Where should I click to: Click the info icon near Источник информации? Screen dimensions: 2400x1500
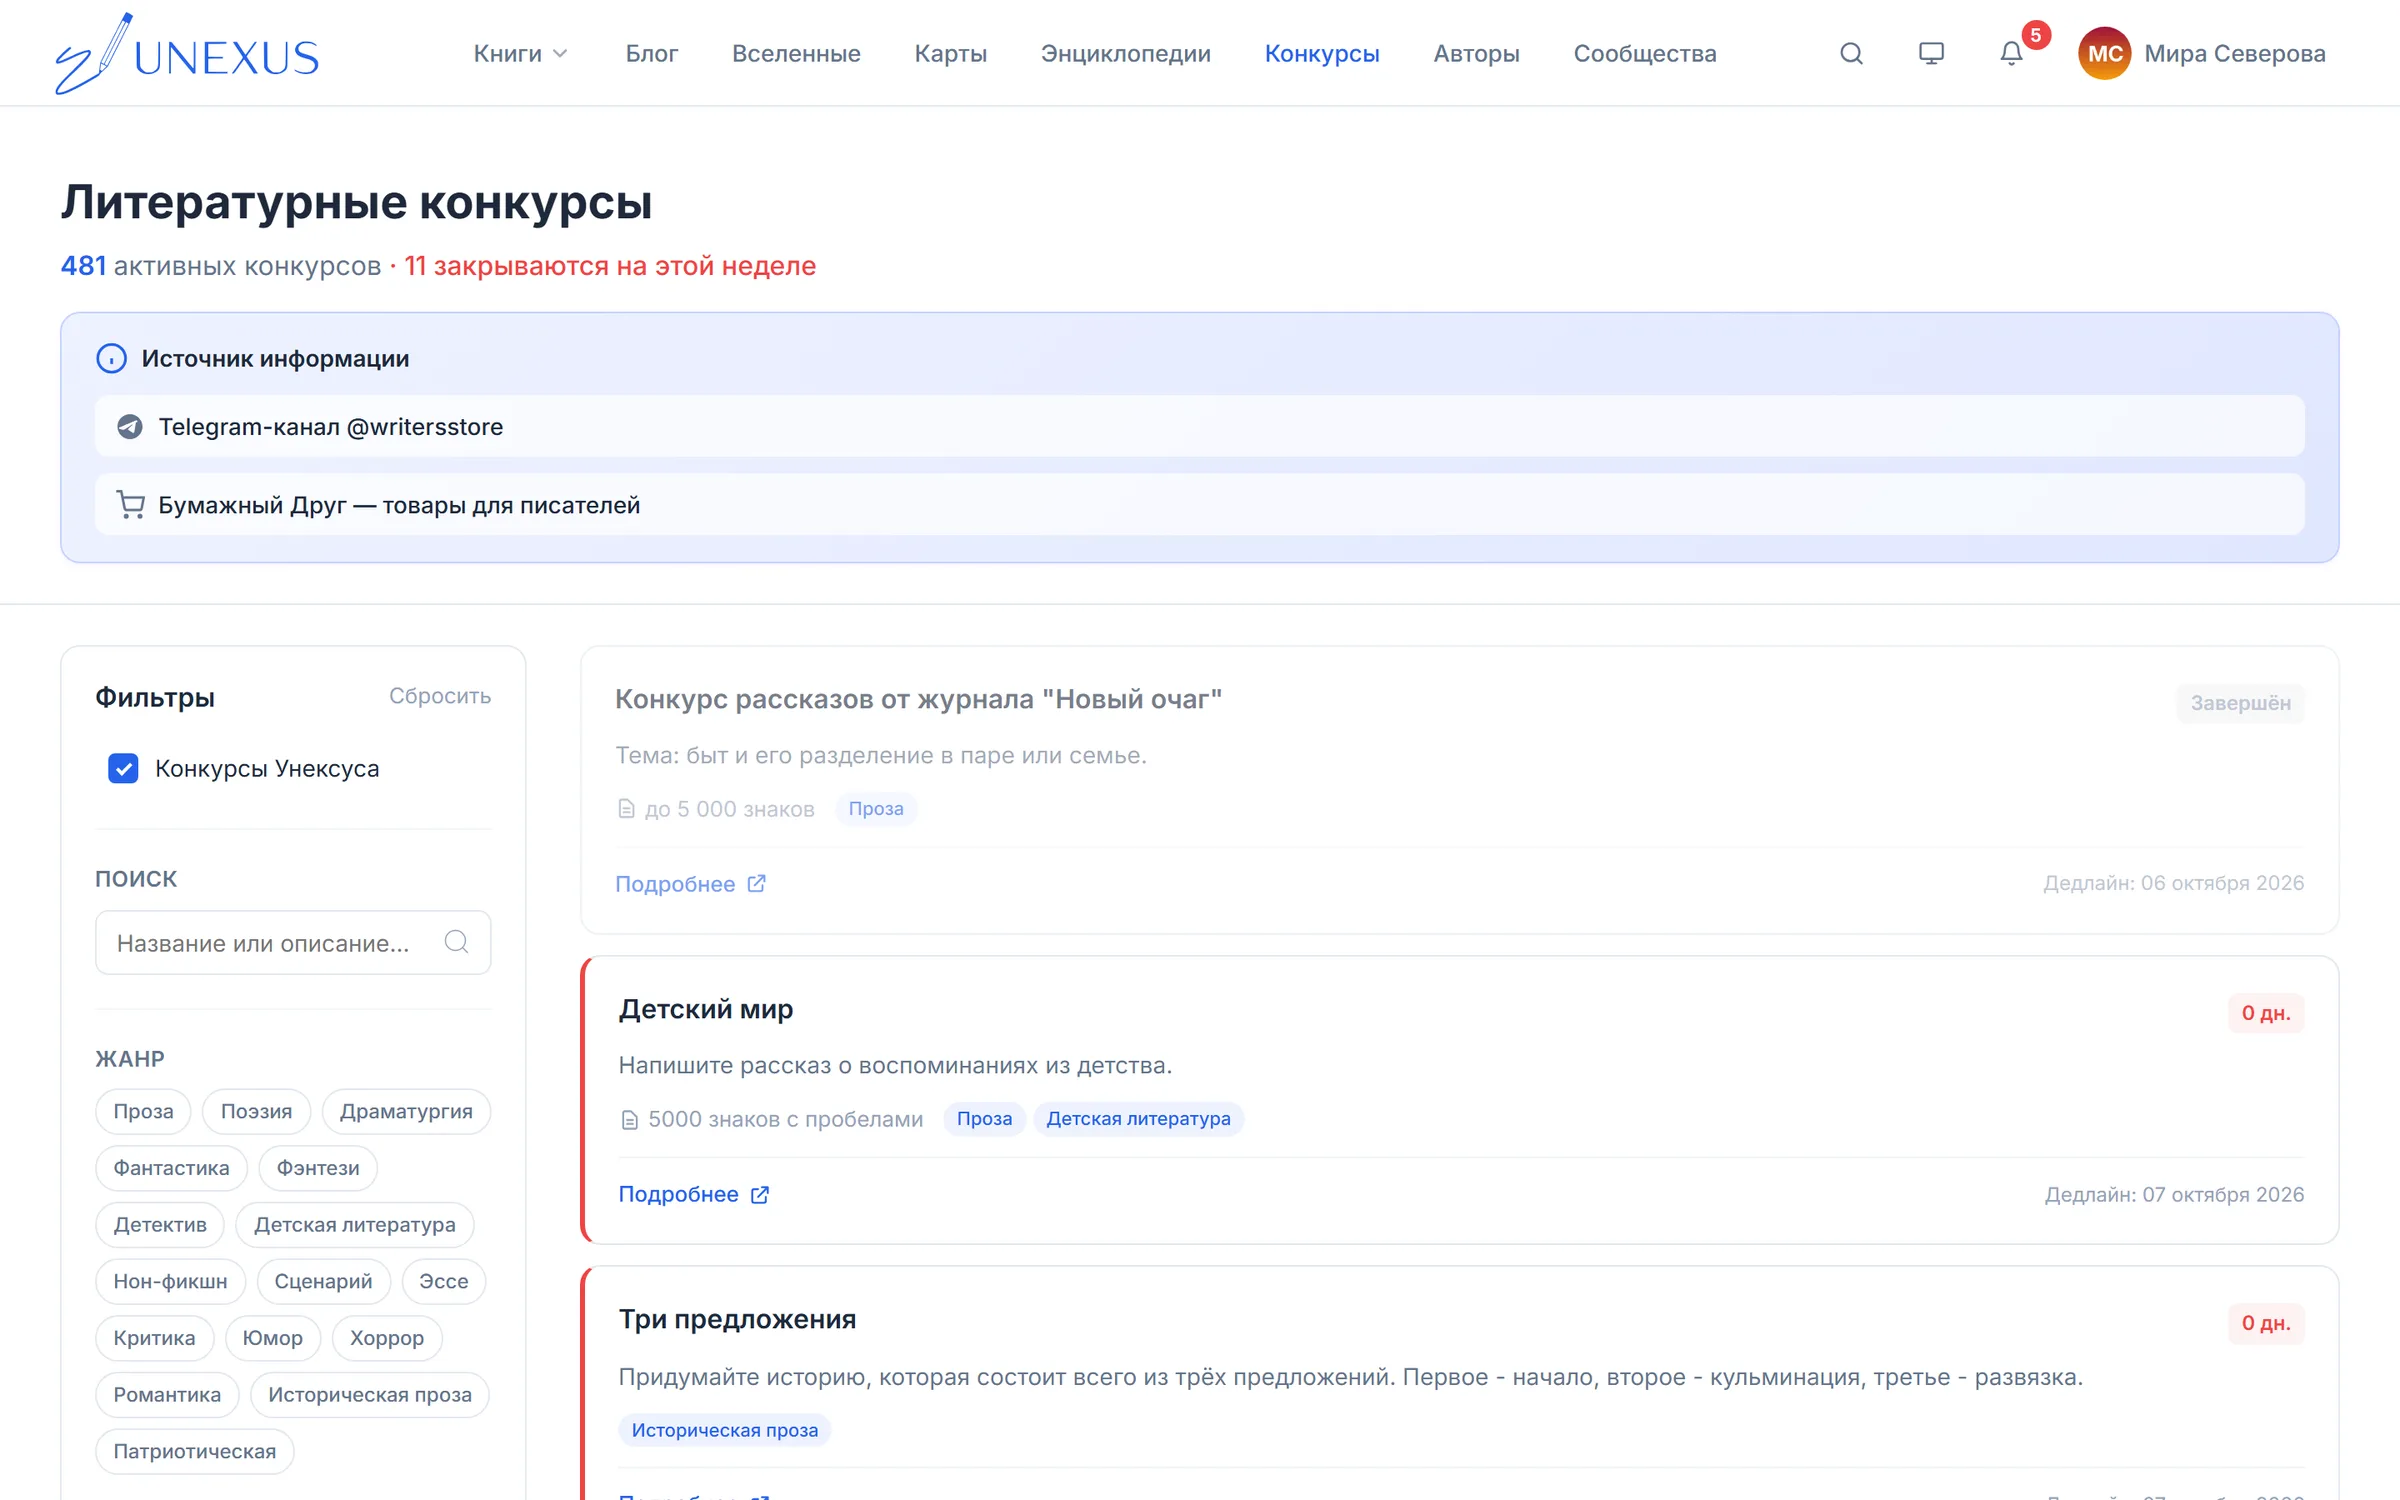(x=111, y=358)
